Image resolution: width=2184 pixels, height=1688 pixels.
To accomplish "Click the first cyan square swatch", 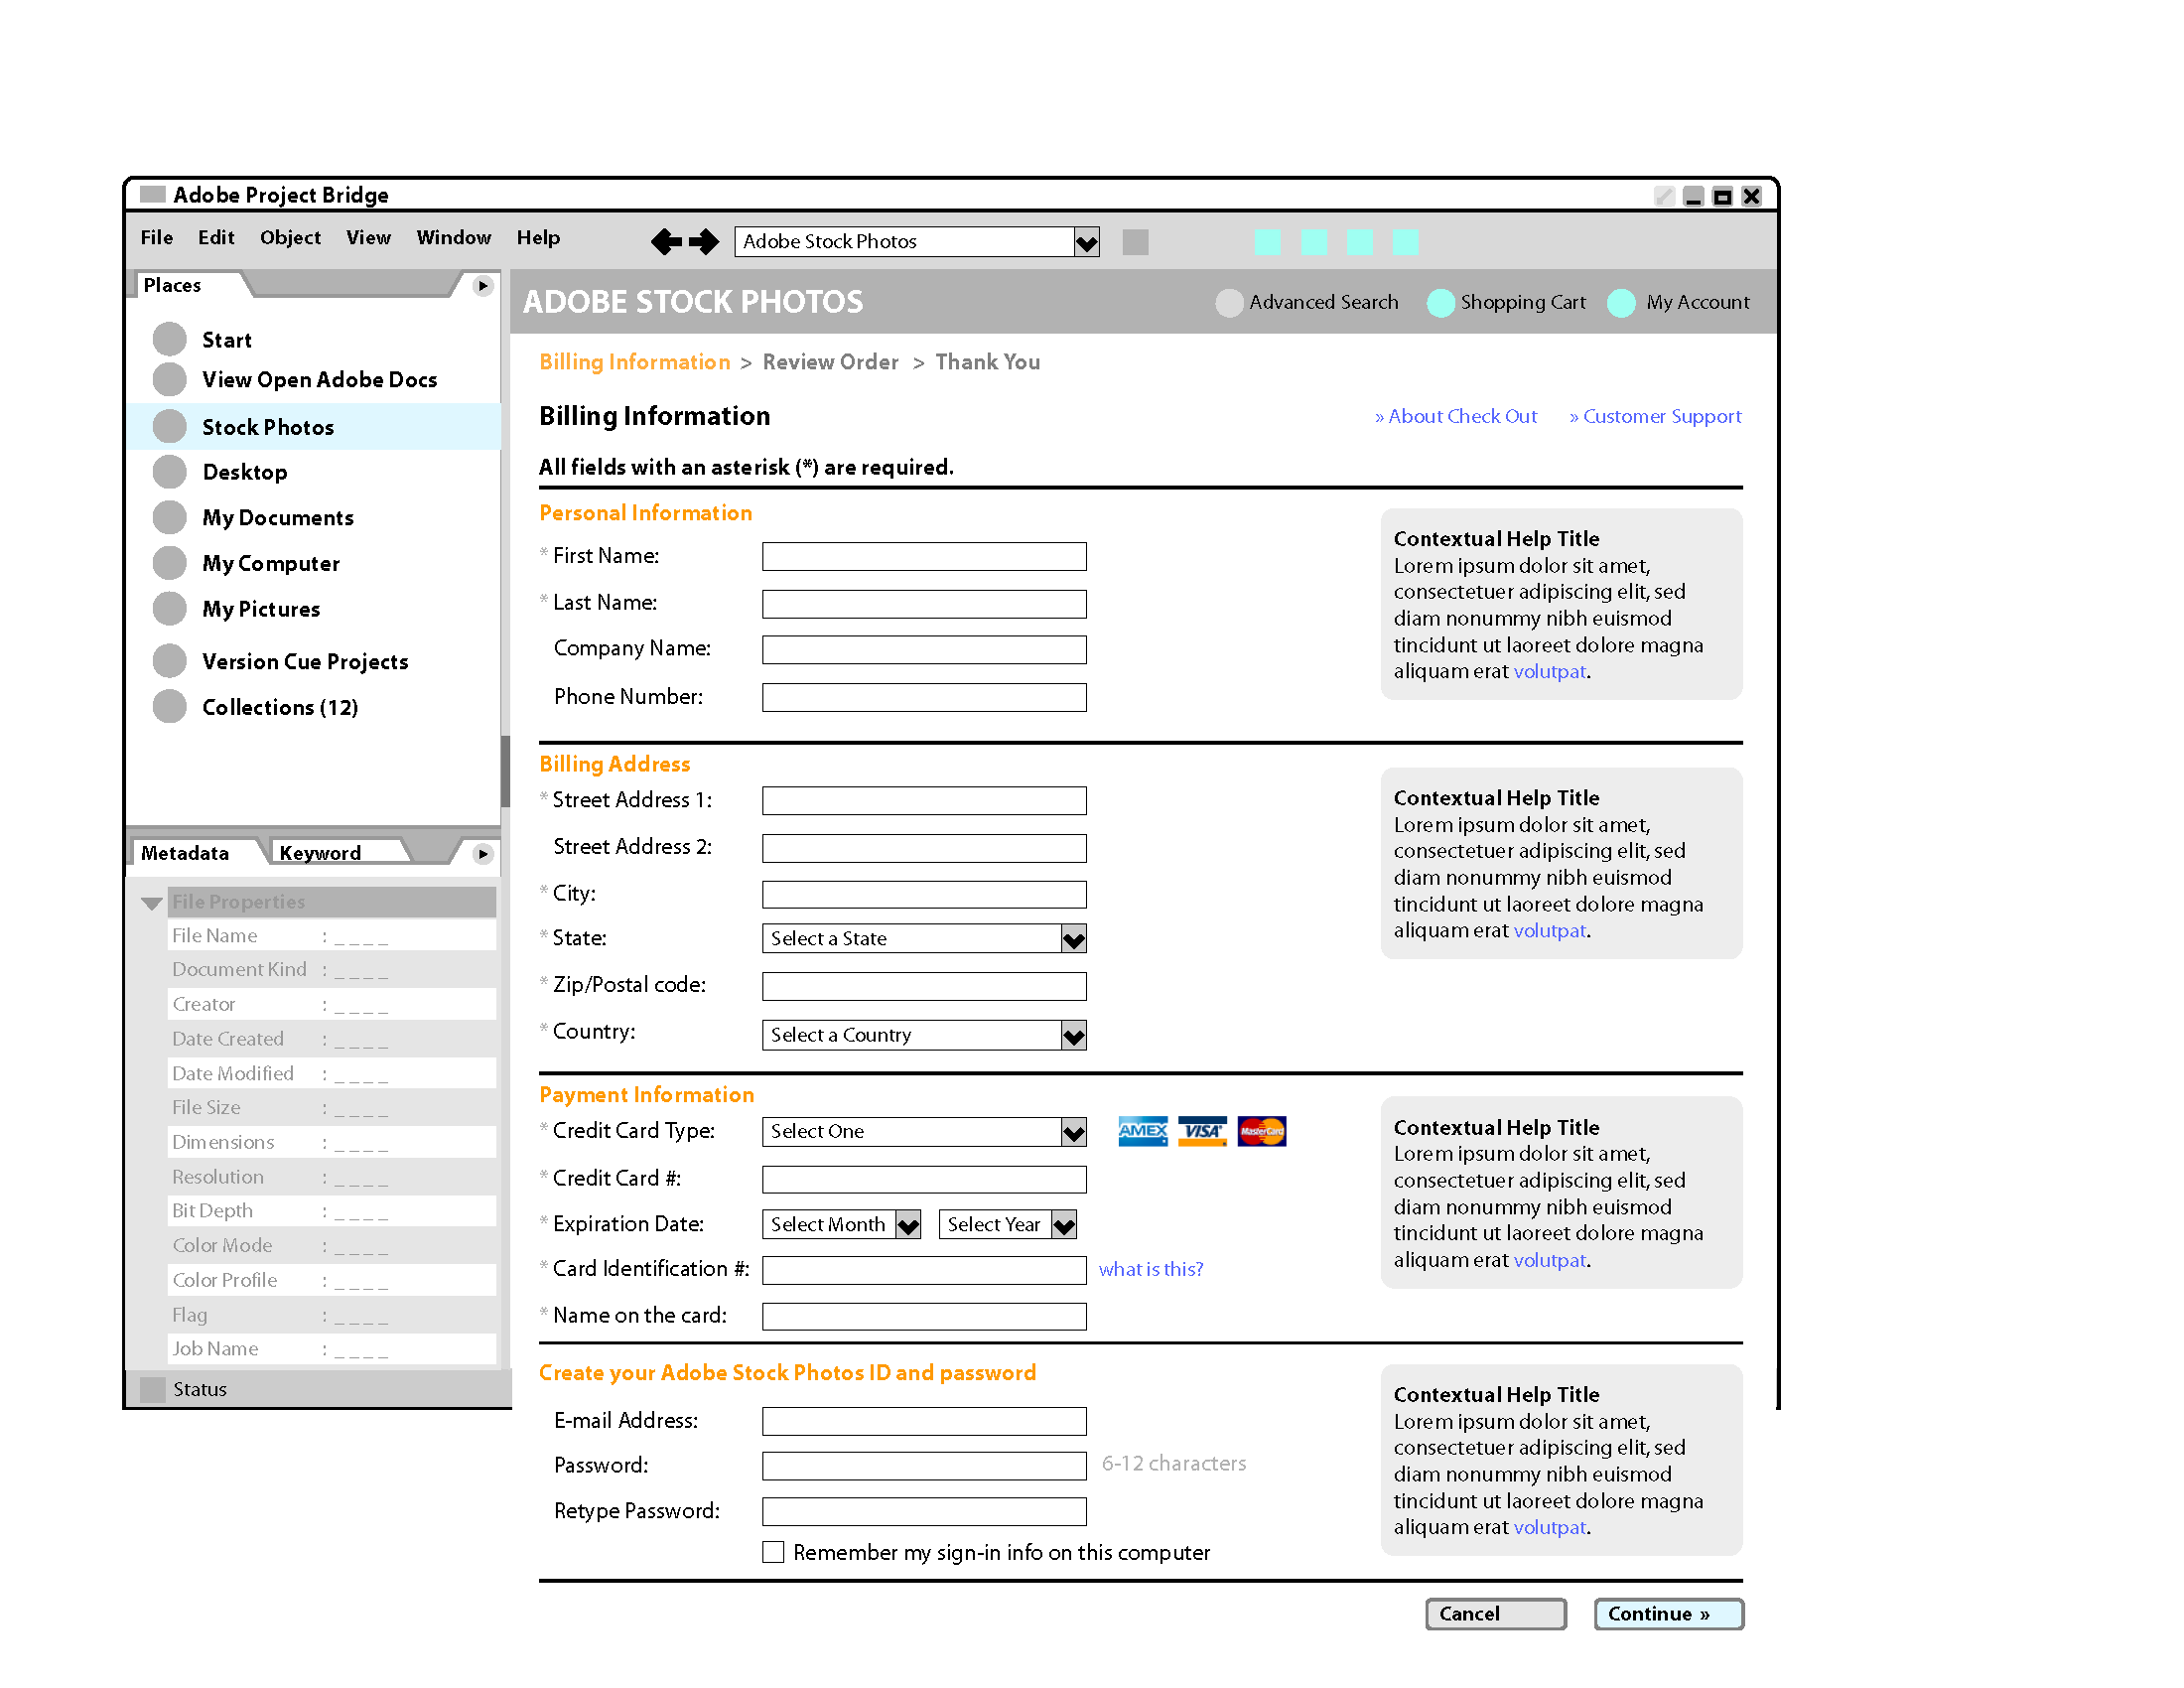I will (x=1267, y=242).
